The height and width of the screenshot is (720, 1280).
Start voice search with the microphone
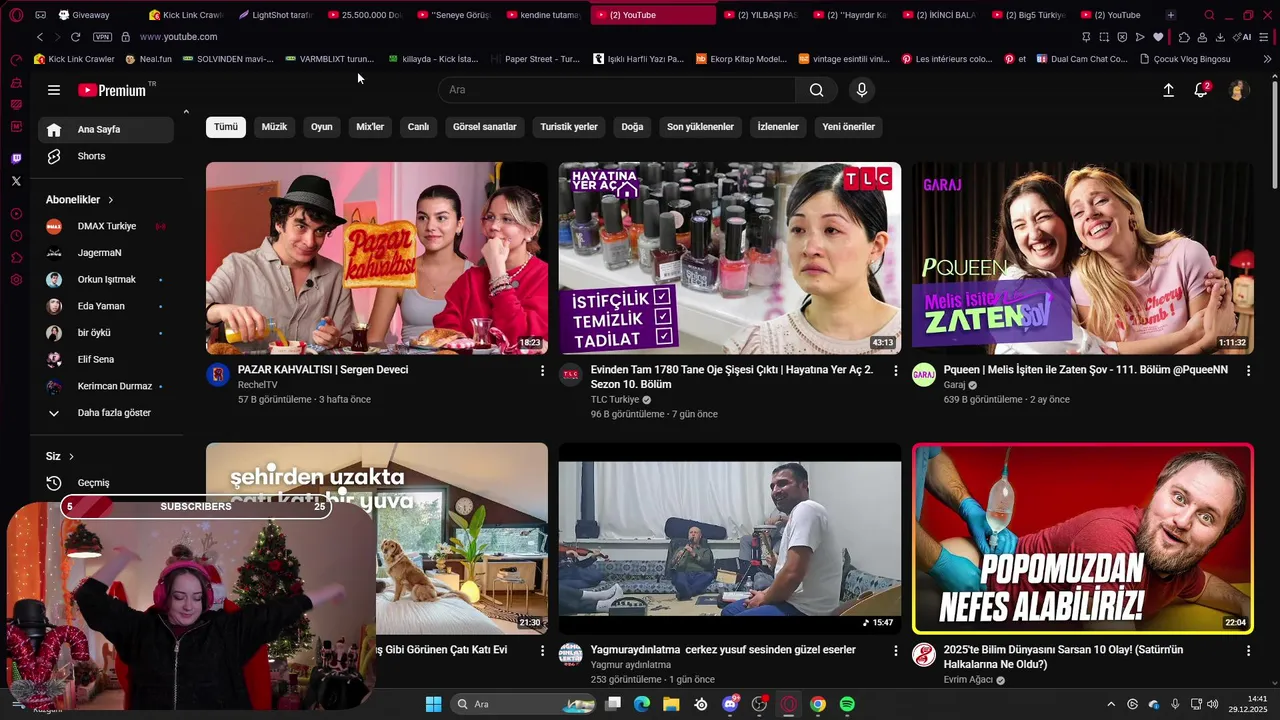(862, 90)
